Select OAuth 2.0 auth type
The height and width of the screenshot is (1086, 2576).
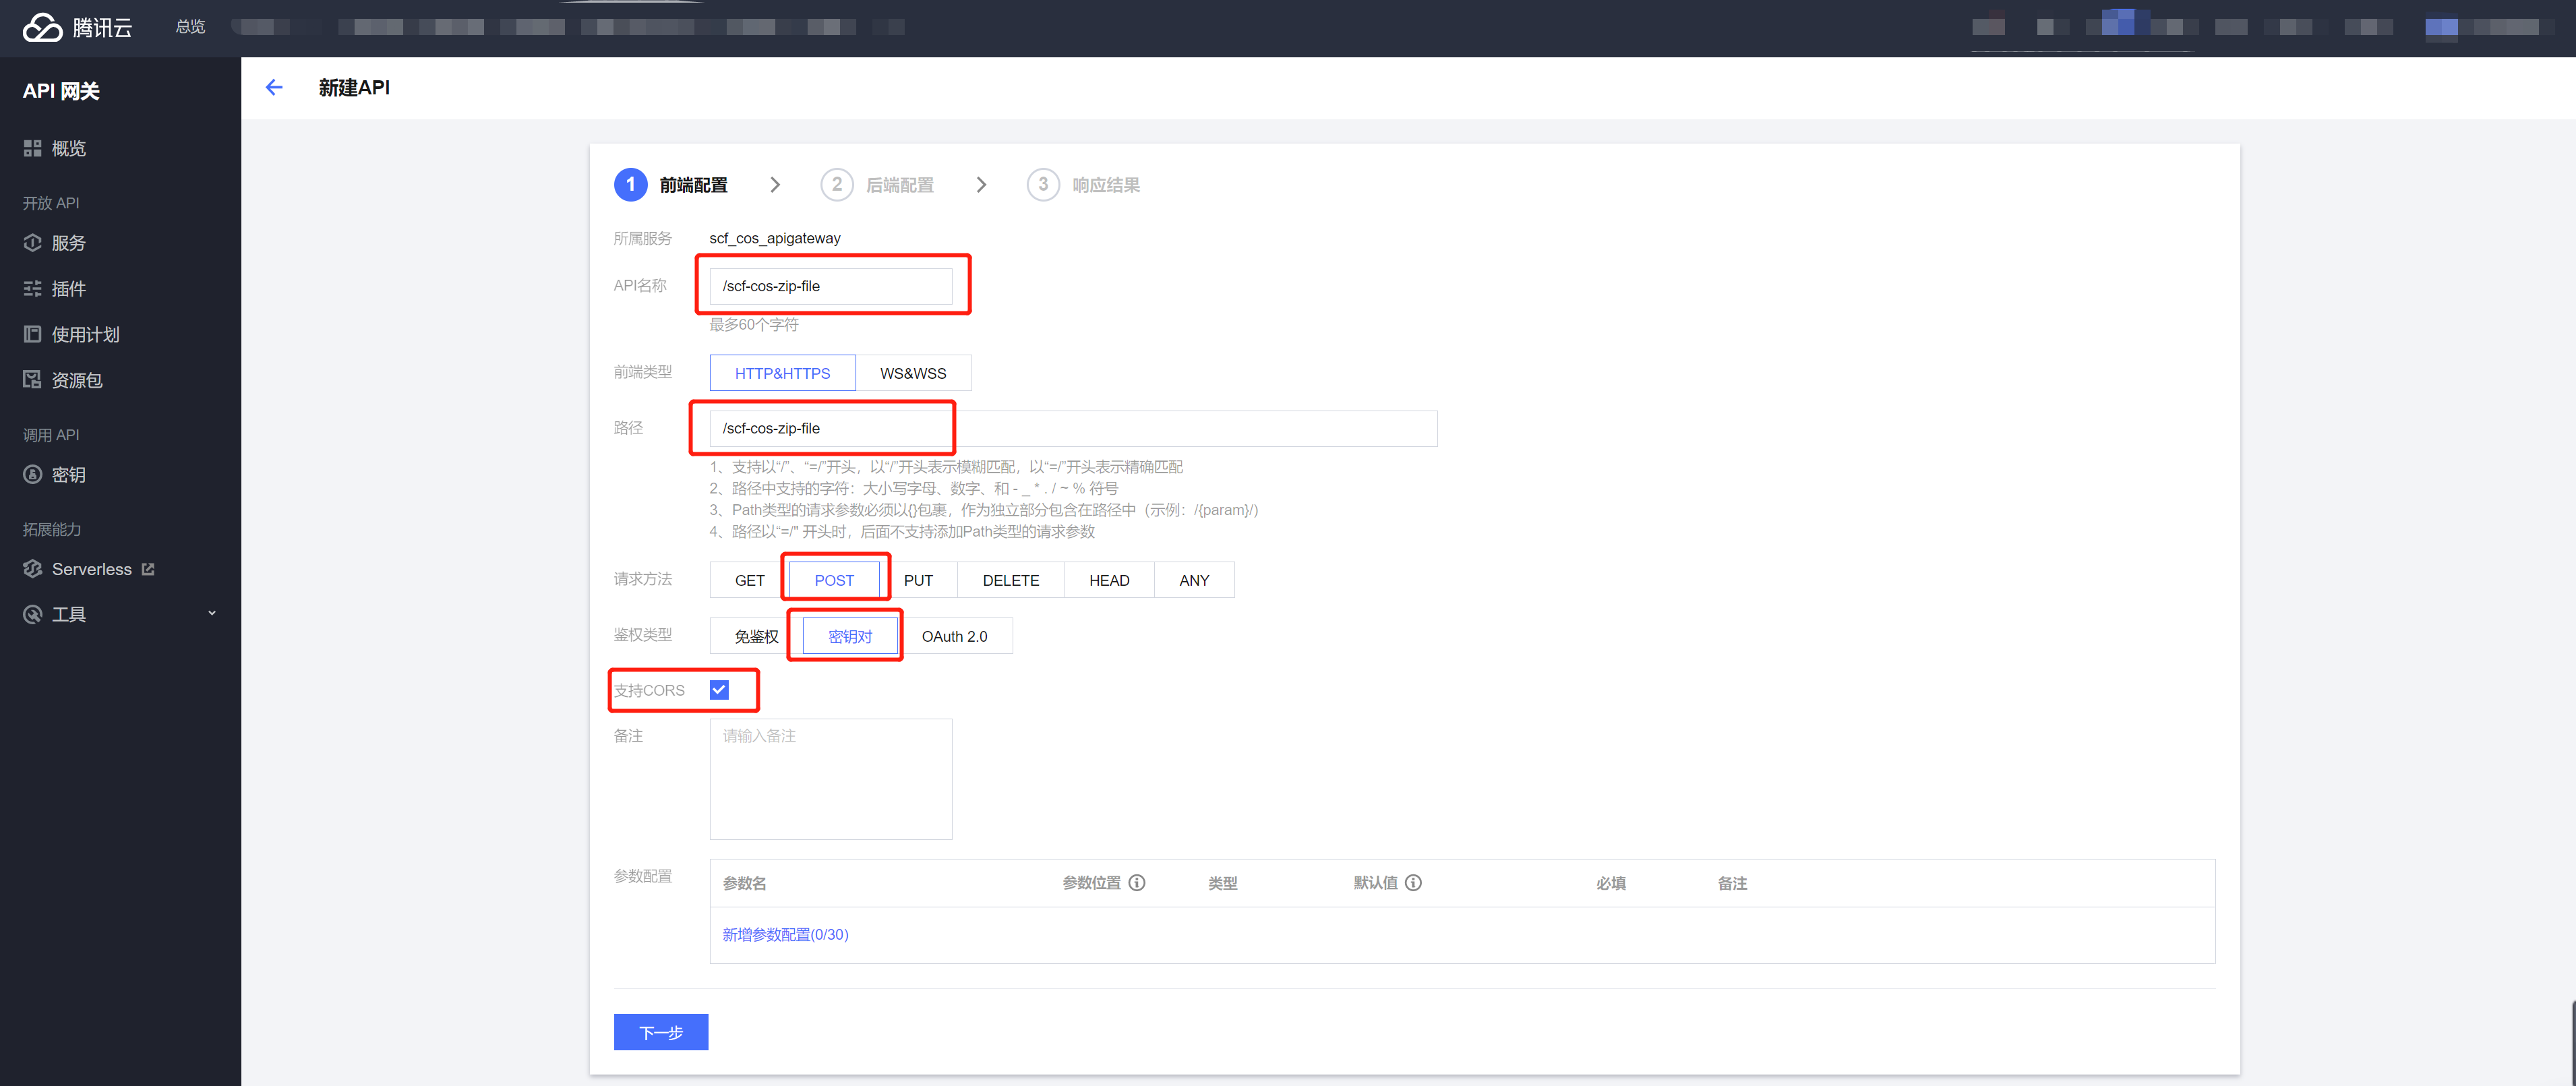[x=954, y=636]
